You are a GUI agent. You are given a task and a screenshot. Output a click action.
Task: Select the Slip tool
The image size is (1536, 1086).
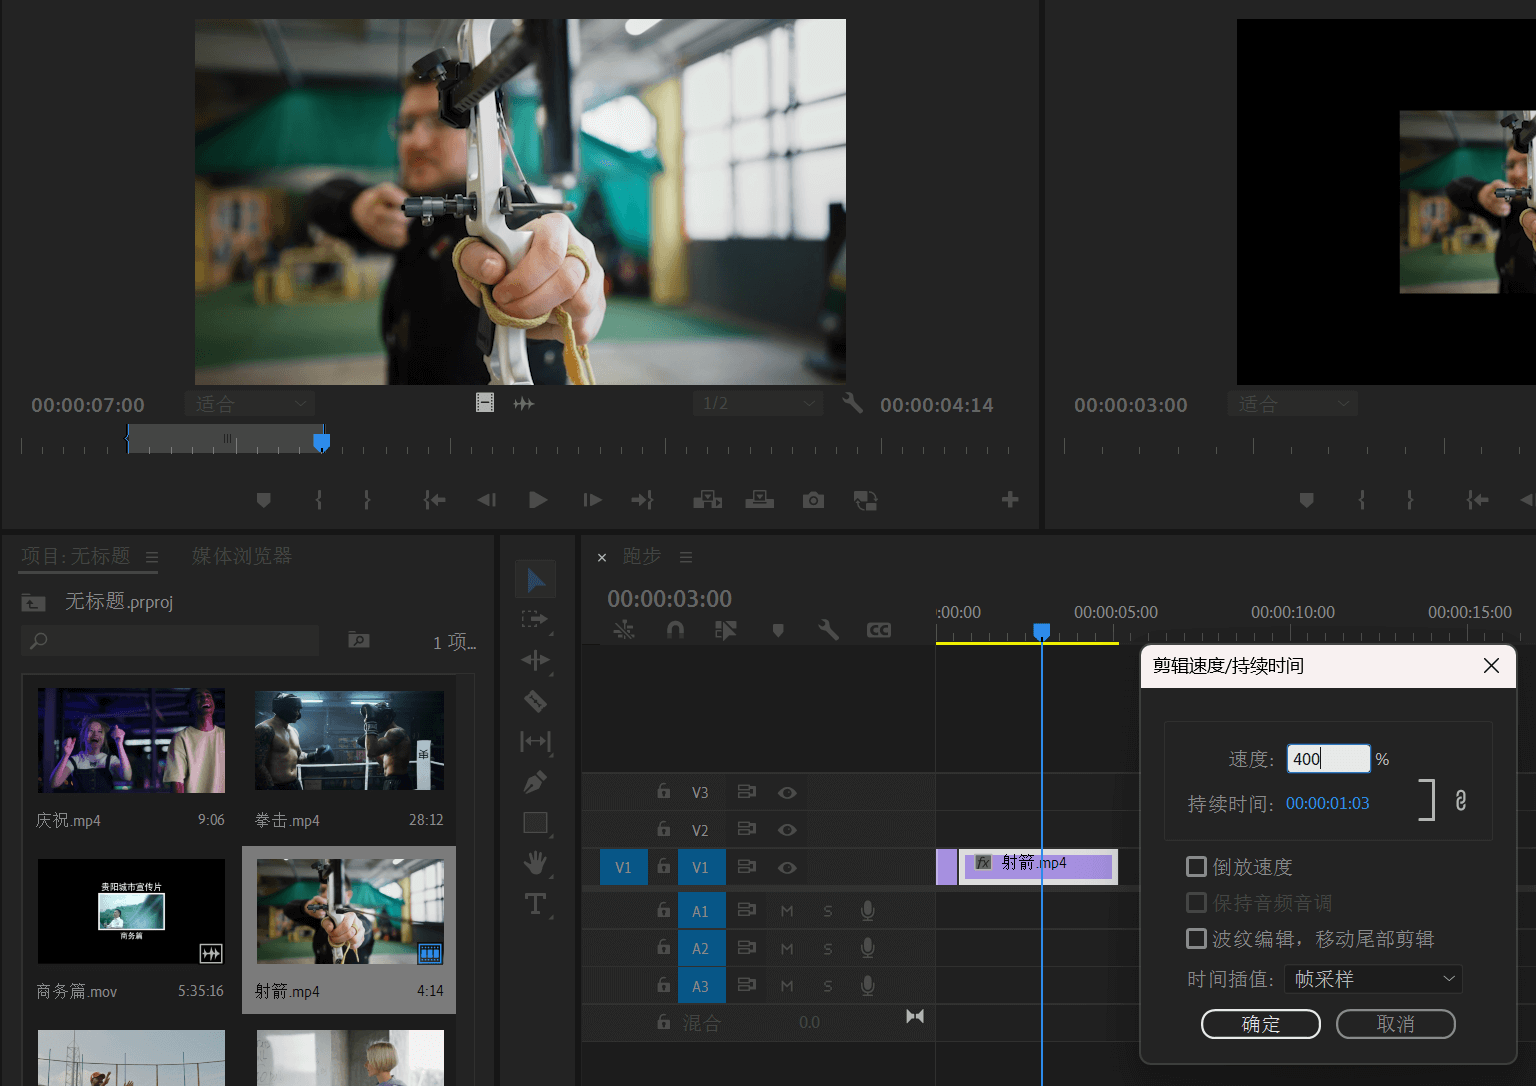pyautogui.click(x=536, y=741)
